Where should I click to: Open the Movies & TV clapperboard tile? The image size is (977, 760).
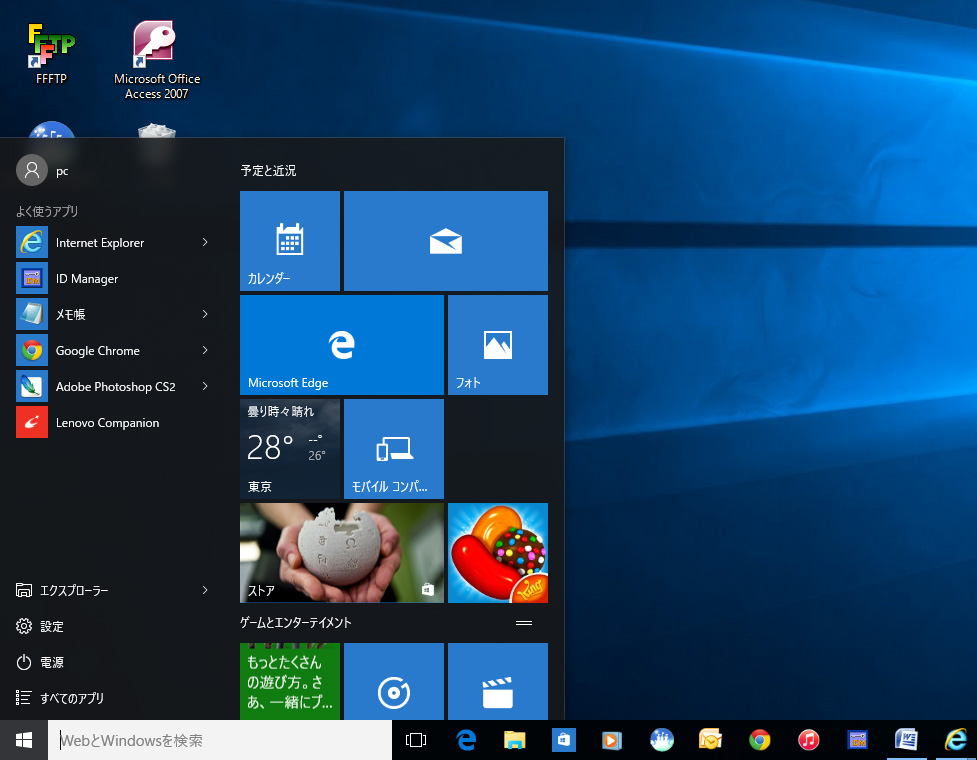(498, 682)
